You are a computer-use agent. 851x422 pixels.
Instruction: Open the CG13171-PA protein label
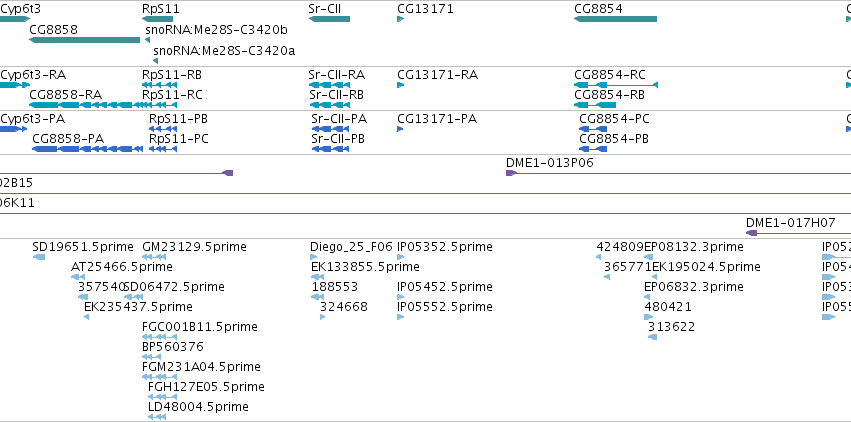coord(437,119)
